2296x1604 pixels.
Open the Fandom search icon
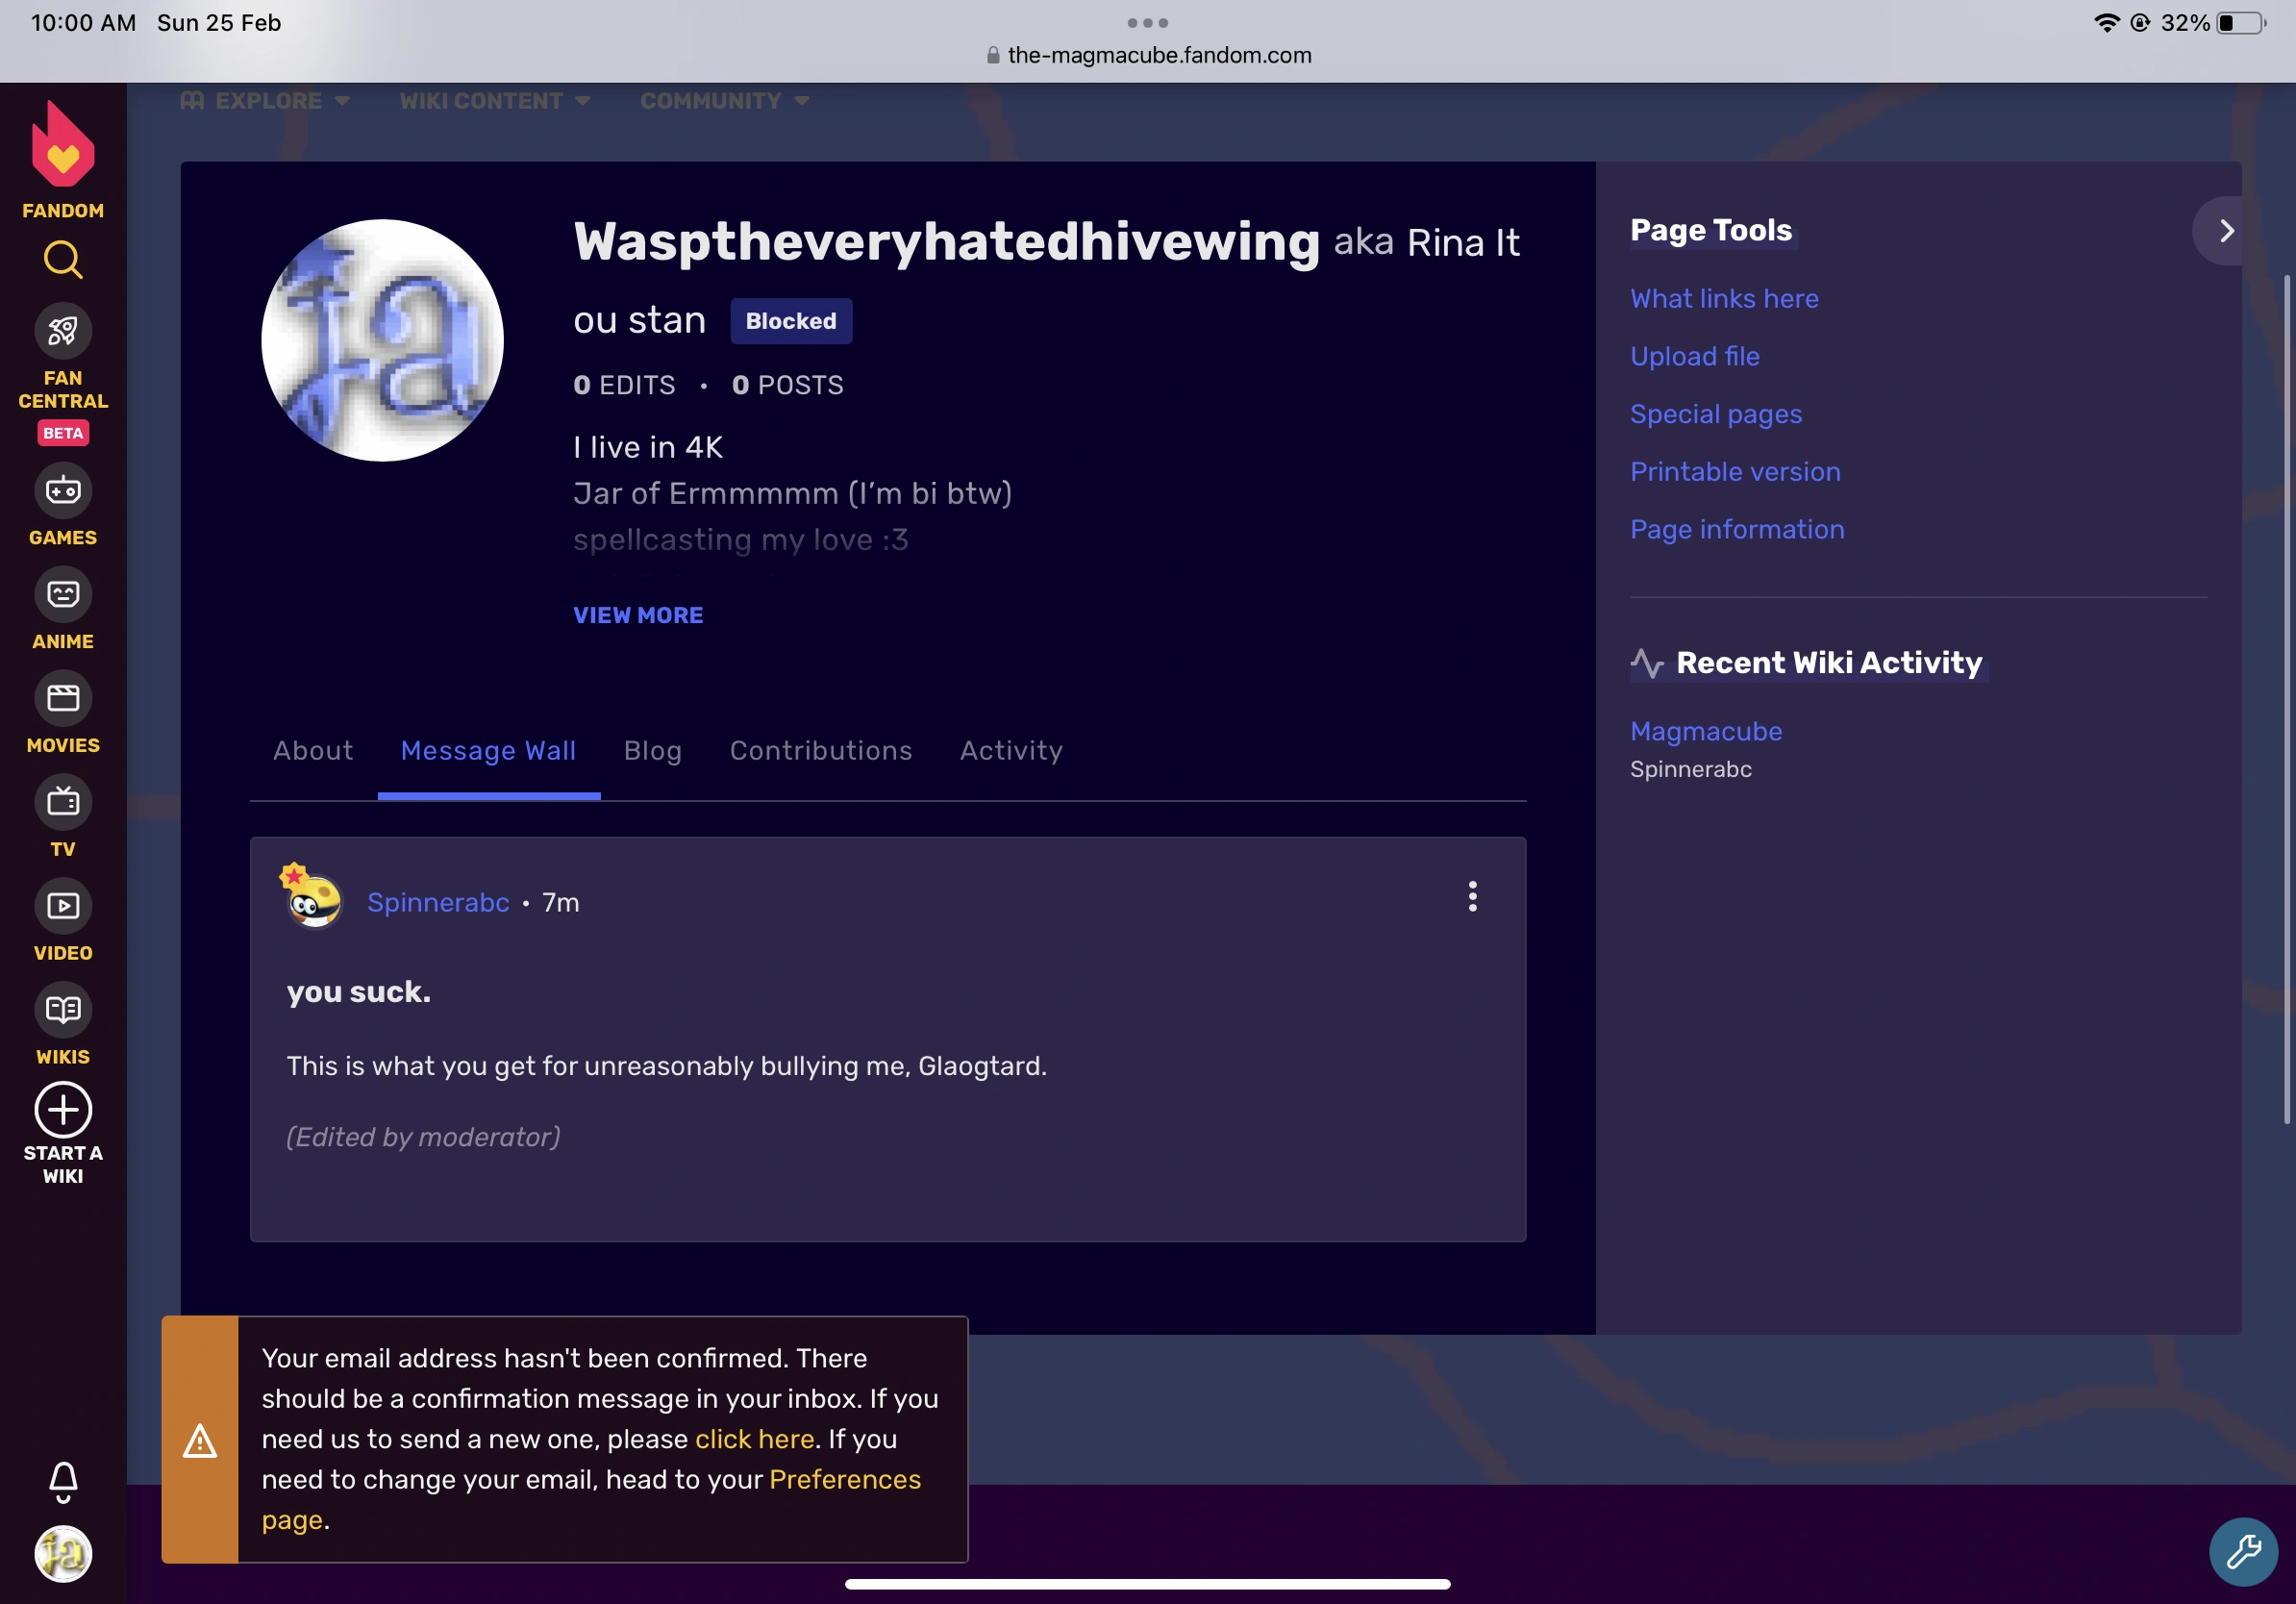coord(63,260)
